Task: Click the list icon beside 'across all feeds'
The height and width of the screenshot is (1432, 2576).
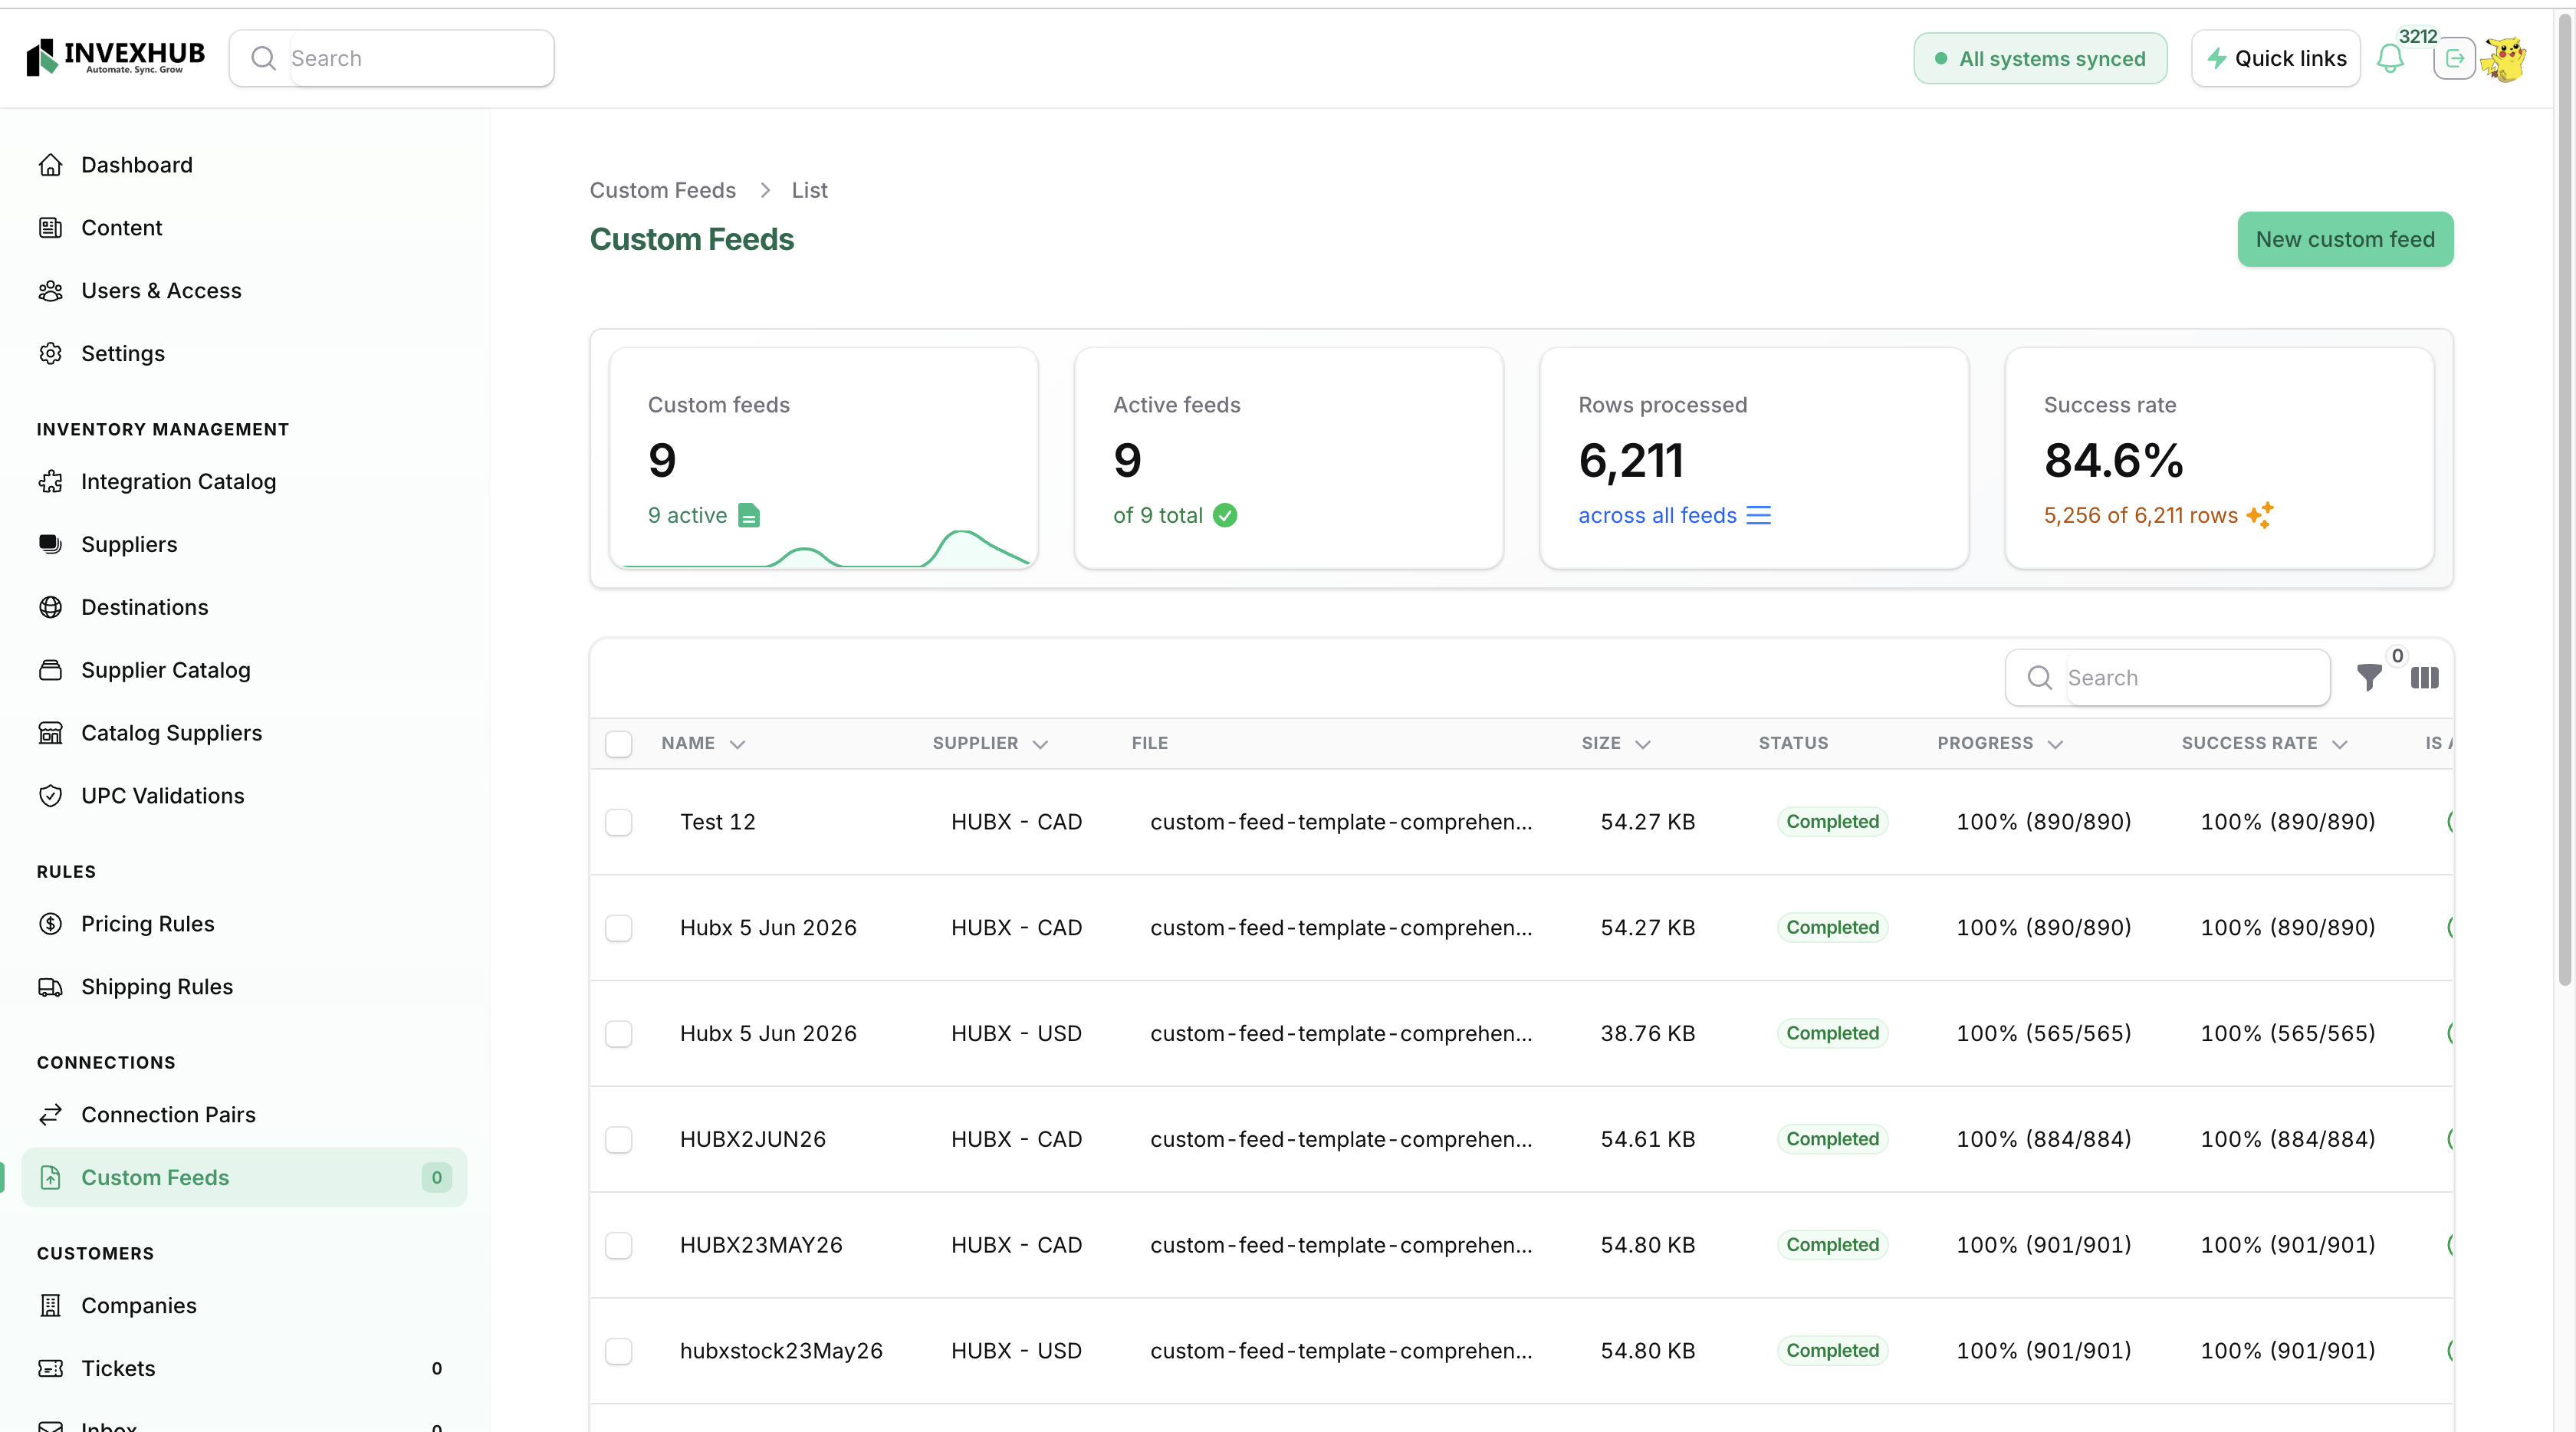Action: [x=1758, y=515]
